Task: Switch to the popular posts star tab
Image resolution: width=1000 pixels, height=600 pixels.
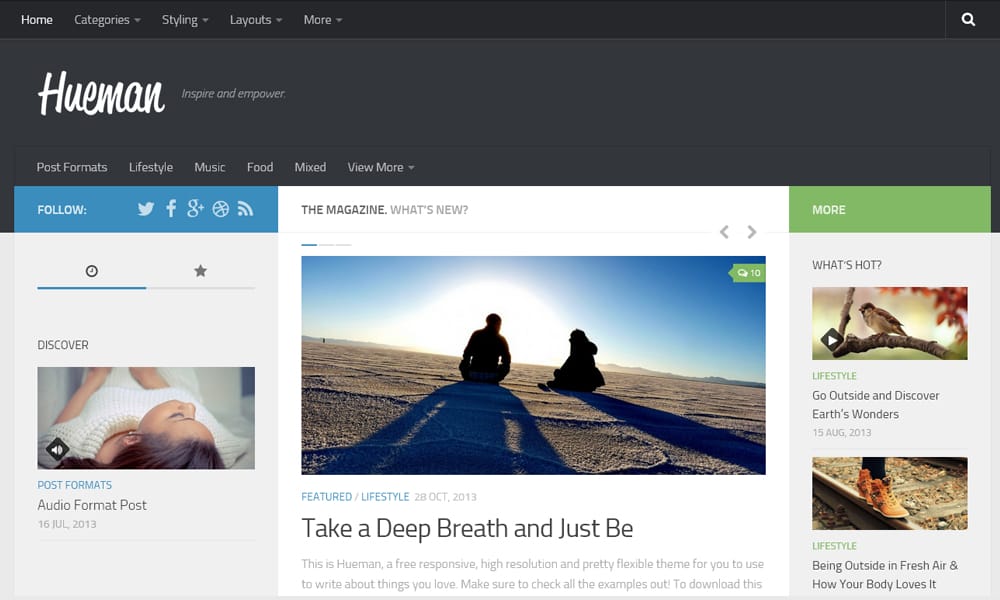Action: point(200,271)
